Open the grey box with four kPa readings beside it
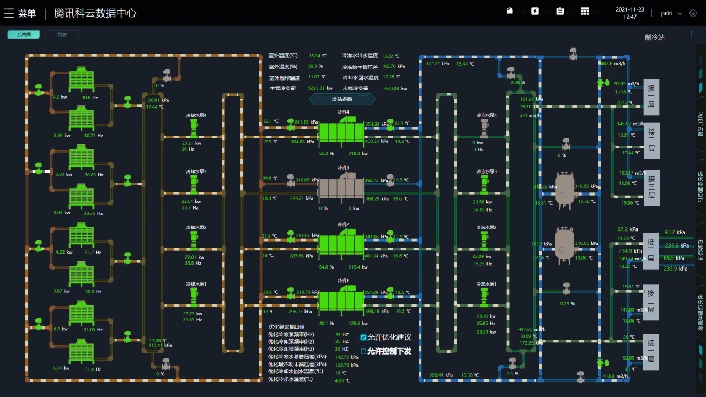The height and width of the screenshot is (397, 706). point(651,252)
